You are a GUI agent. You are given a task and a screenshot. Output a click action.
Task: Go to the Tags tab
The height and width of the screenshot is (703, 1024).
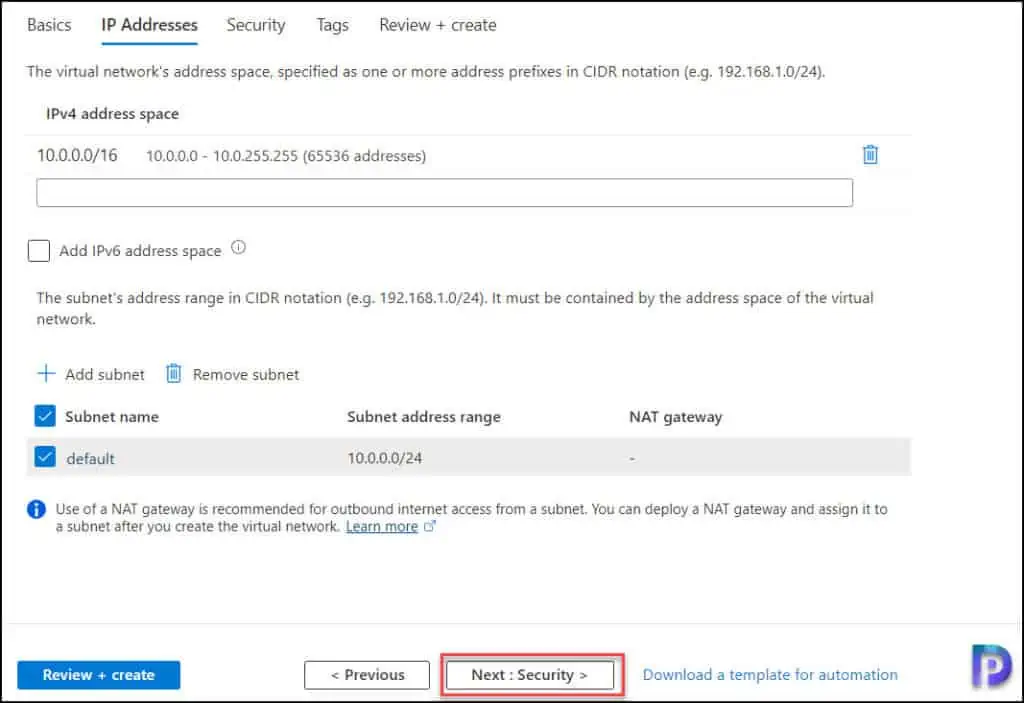click(x=332, y=25)
